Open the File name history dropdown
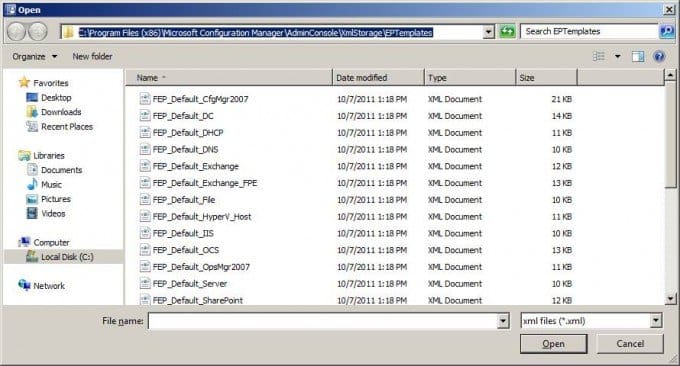The height and width of the screenshot is (366, 680). coord(503,321)
